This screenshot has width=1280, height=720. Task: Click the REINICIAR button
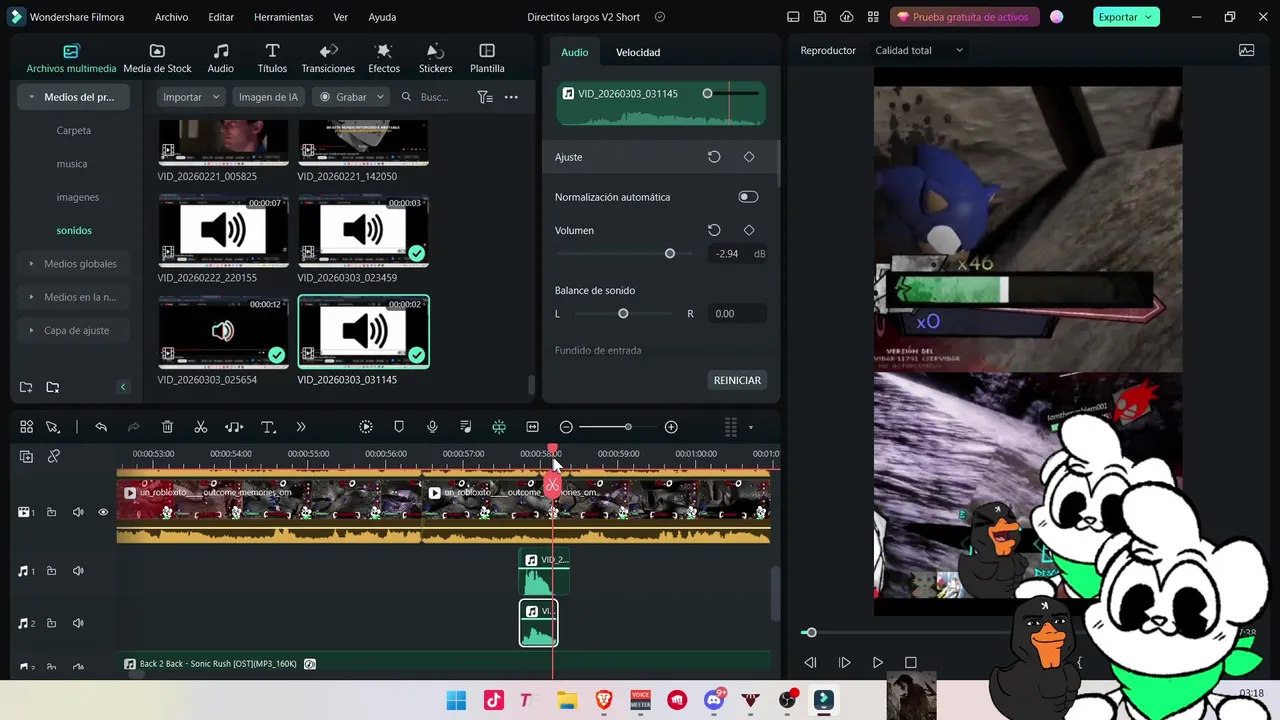[737, 380]
